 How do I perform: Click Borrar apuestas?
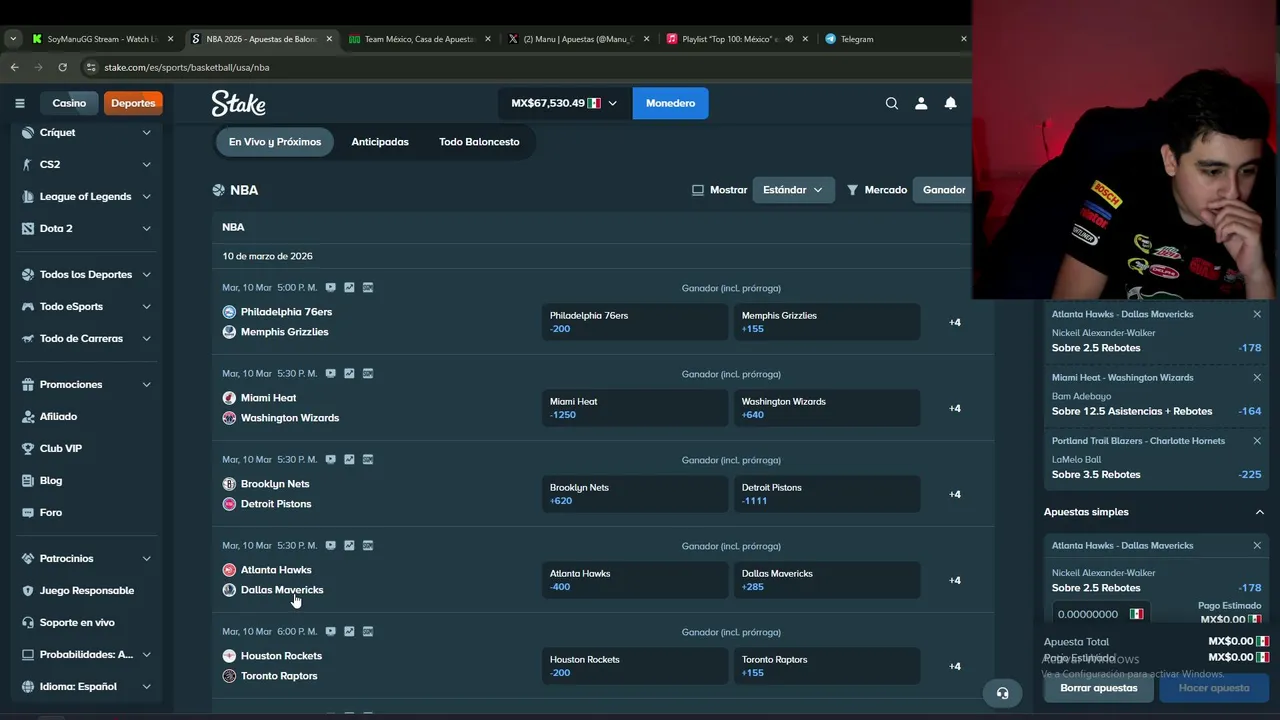[x=1099, y=688]
